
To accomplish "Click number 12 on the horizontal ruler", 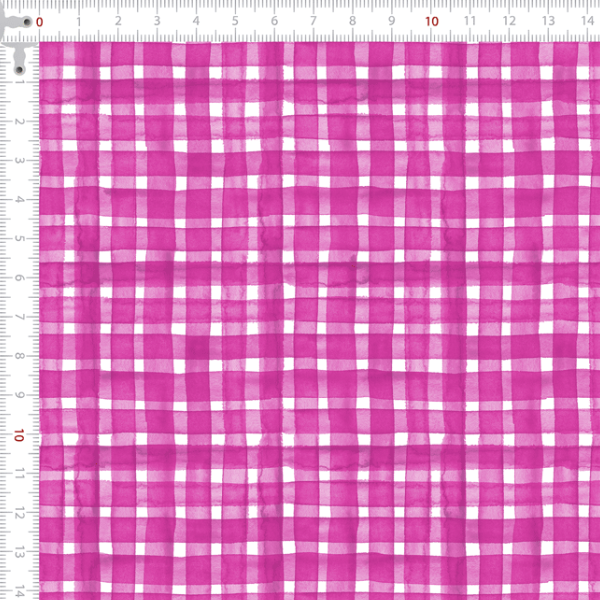I will tap(509, 21).
